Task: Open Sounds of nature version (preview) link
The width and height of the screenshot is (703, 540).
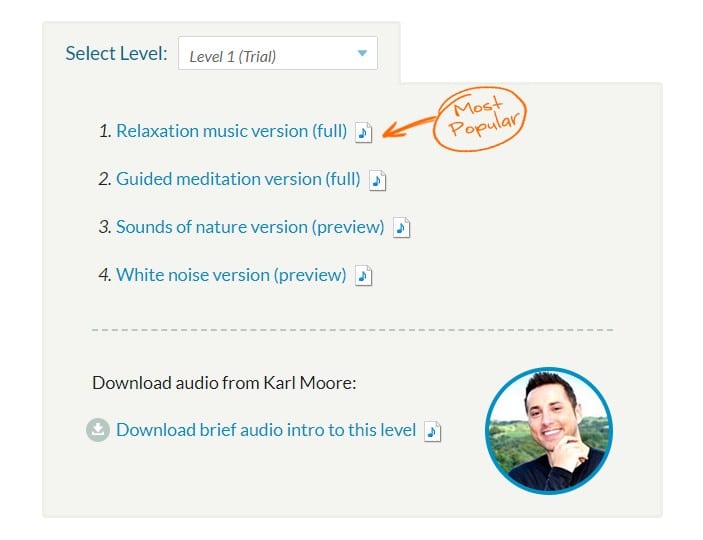Action: point(250,227)
